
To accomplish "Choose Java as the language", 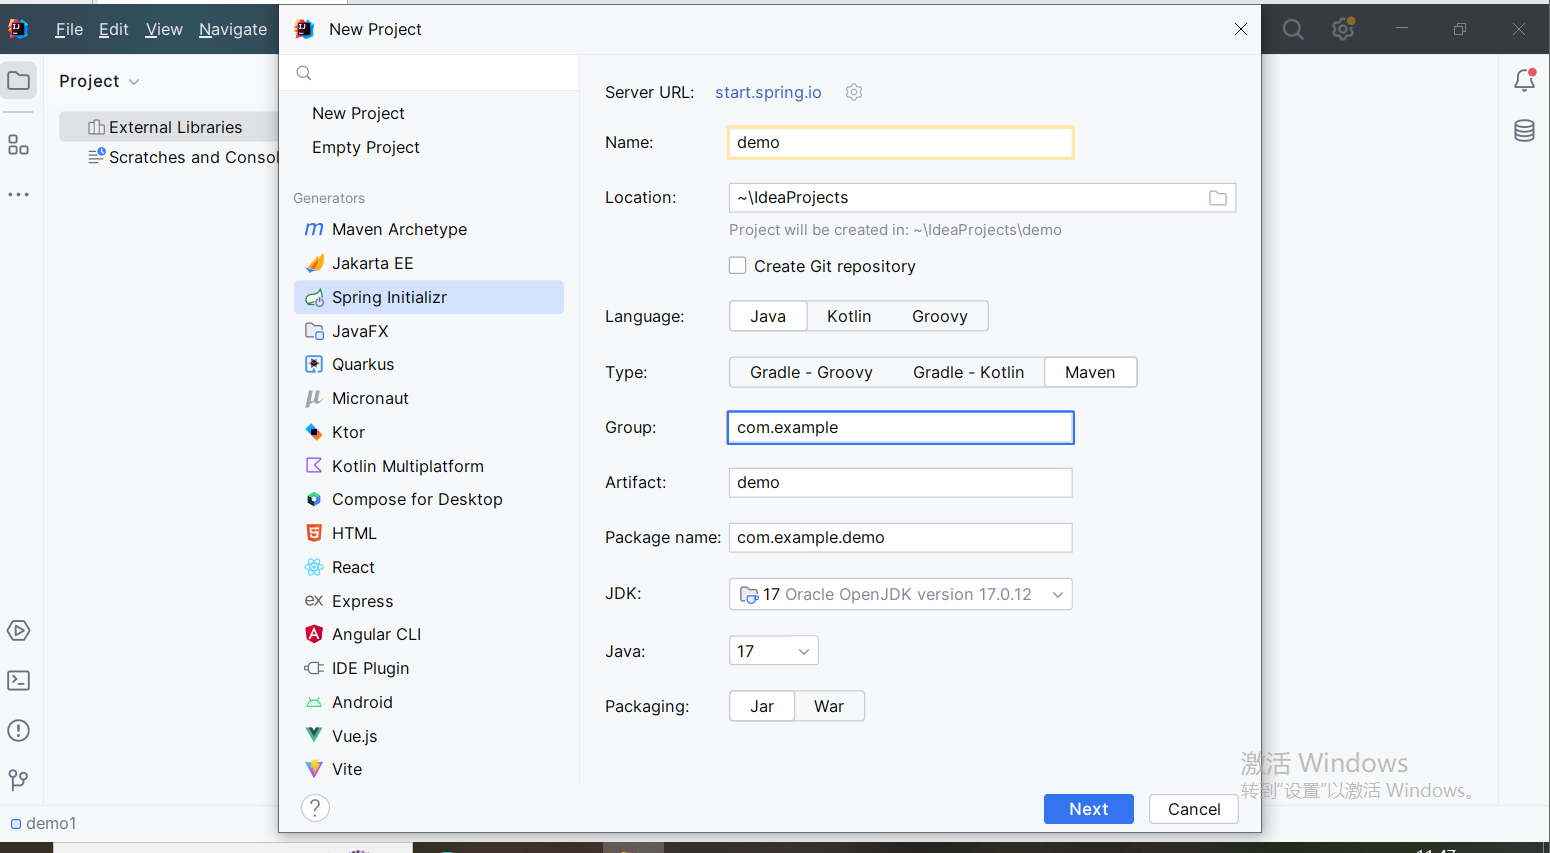I will point(768,316).
